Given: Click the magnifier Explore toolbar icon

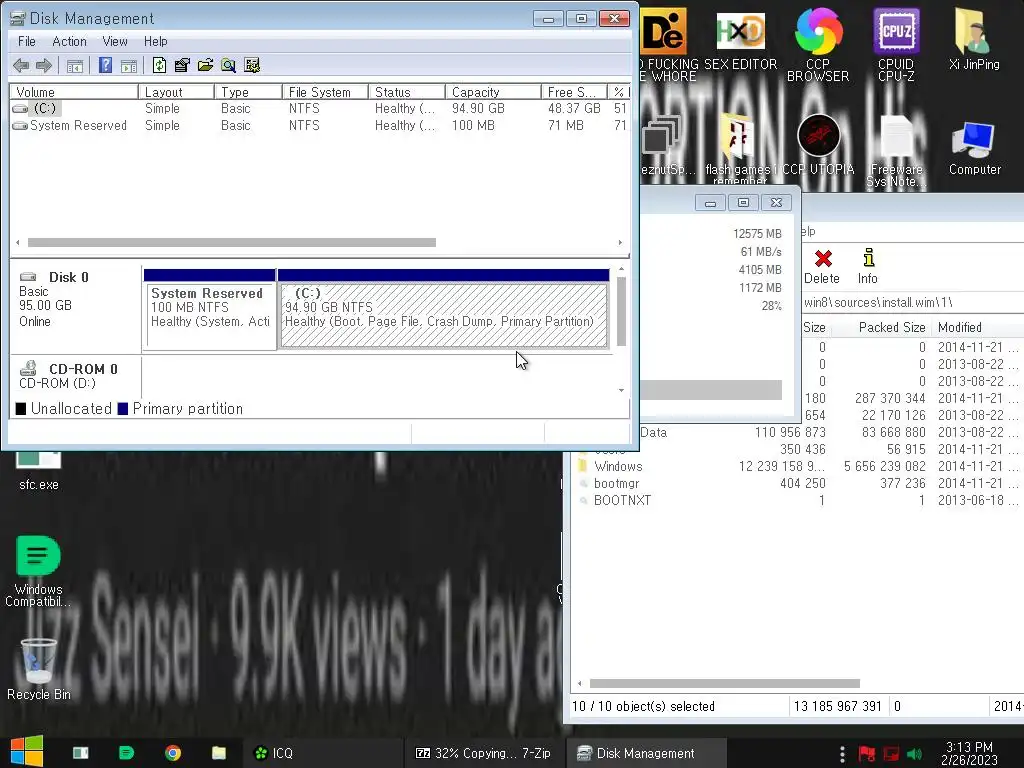Looking at the screenshot, I should pyautogui.click(x=229, y=65).
